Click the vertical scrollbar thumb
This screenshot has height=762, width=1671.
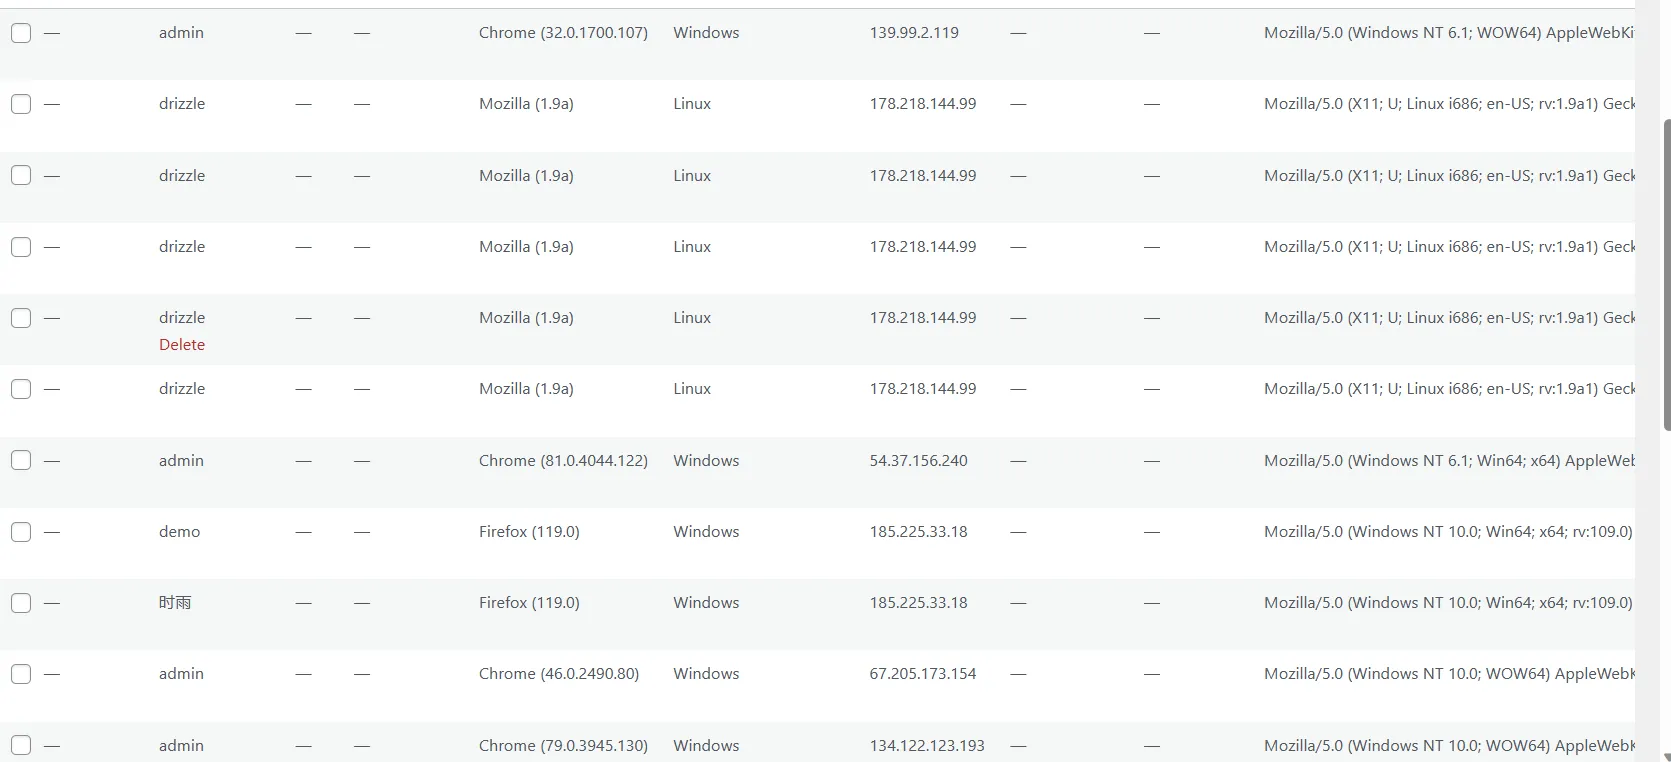pos(1665,275)
